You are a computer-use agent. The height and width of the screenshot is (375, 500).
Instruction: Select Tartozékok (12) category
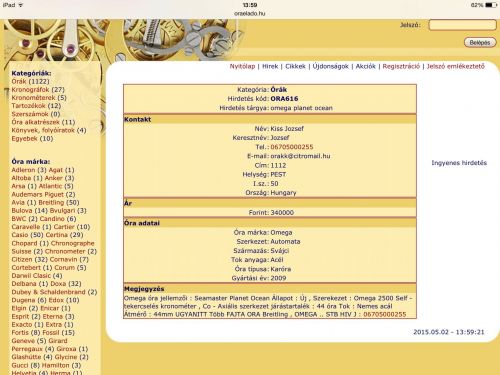coord(36,106)
